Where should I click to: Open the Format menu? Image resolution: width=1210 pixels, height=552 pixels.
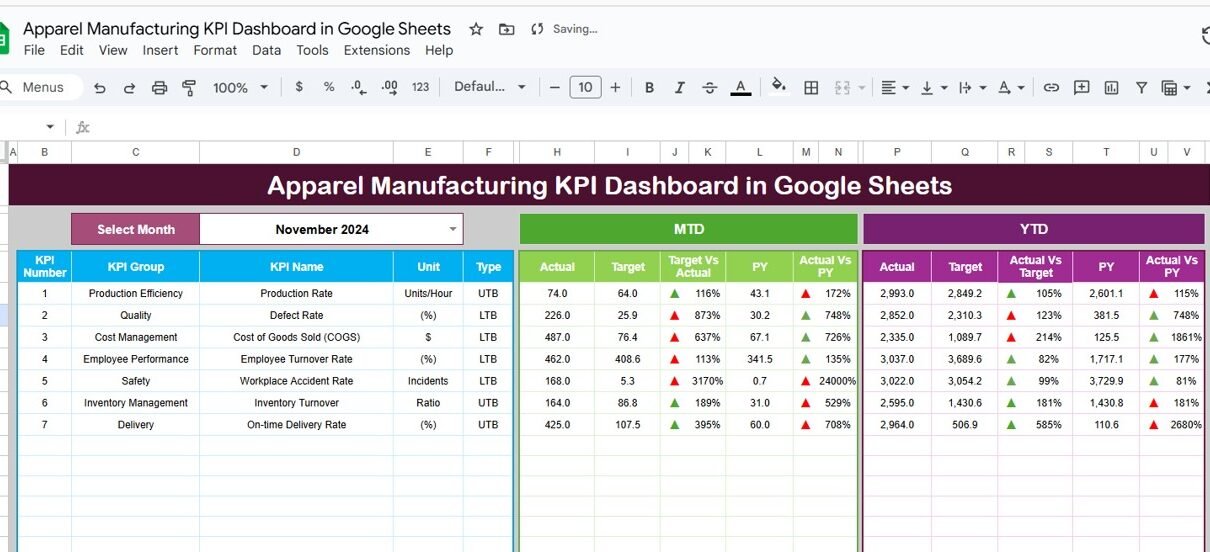(215, 50)
